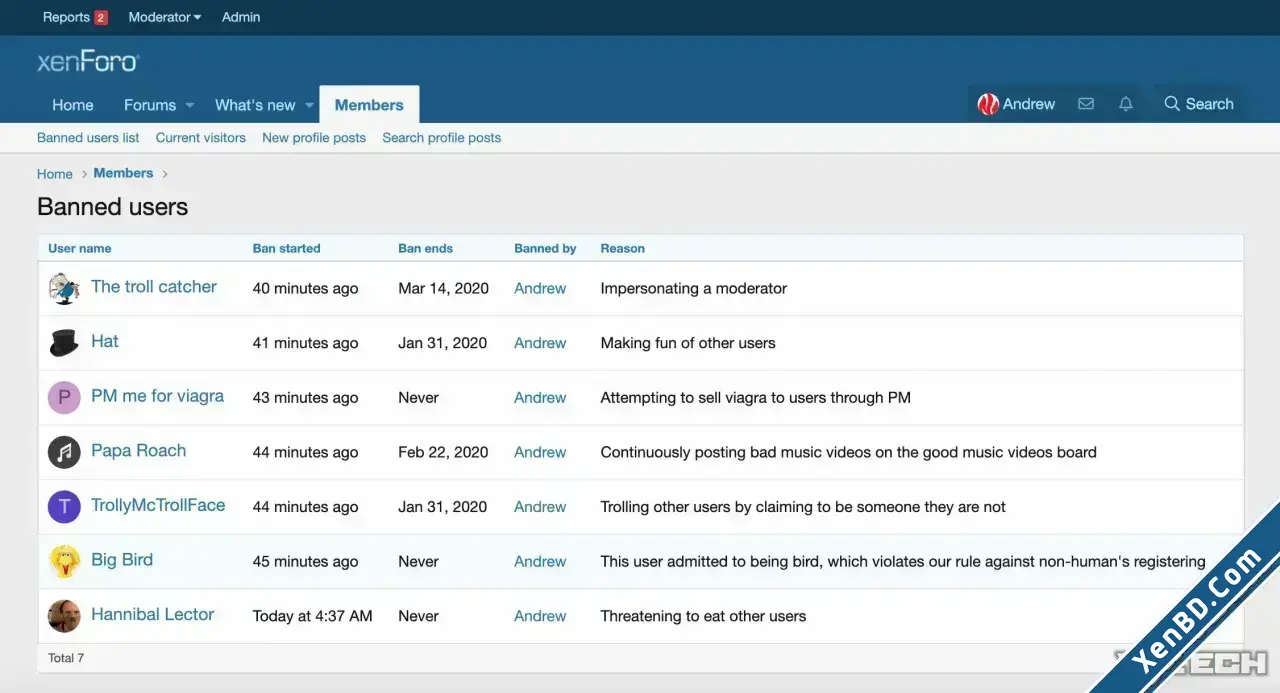The width and height of the screenshot is (1280, 693).
Task: Open Hat's user profile
Action: pyautogui.click(x=105, y=342)
